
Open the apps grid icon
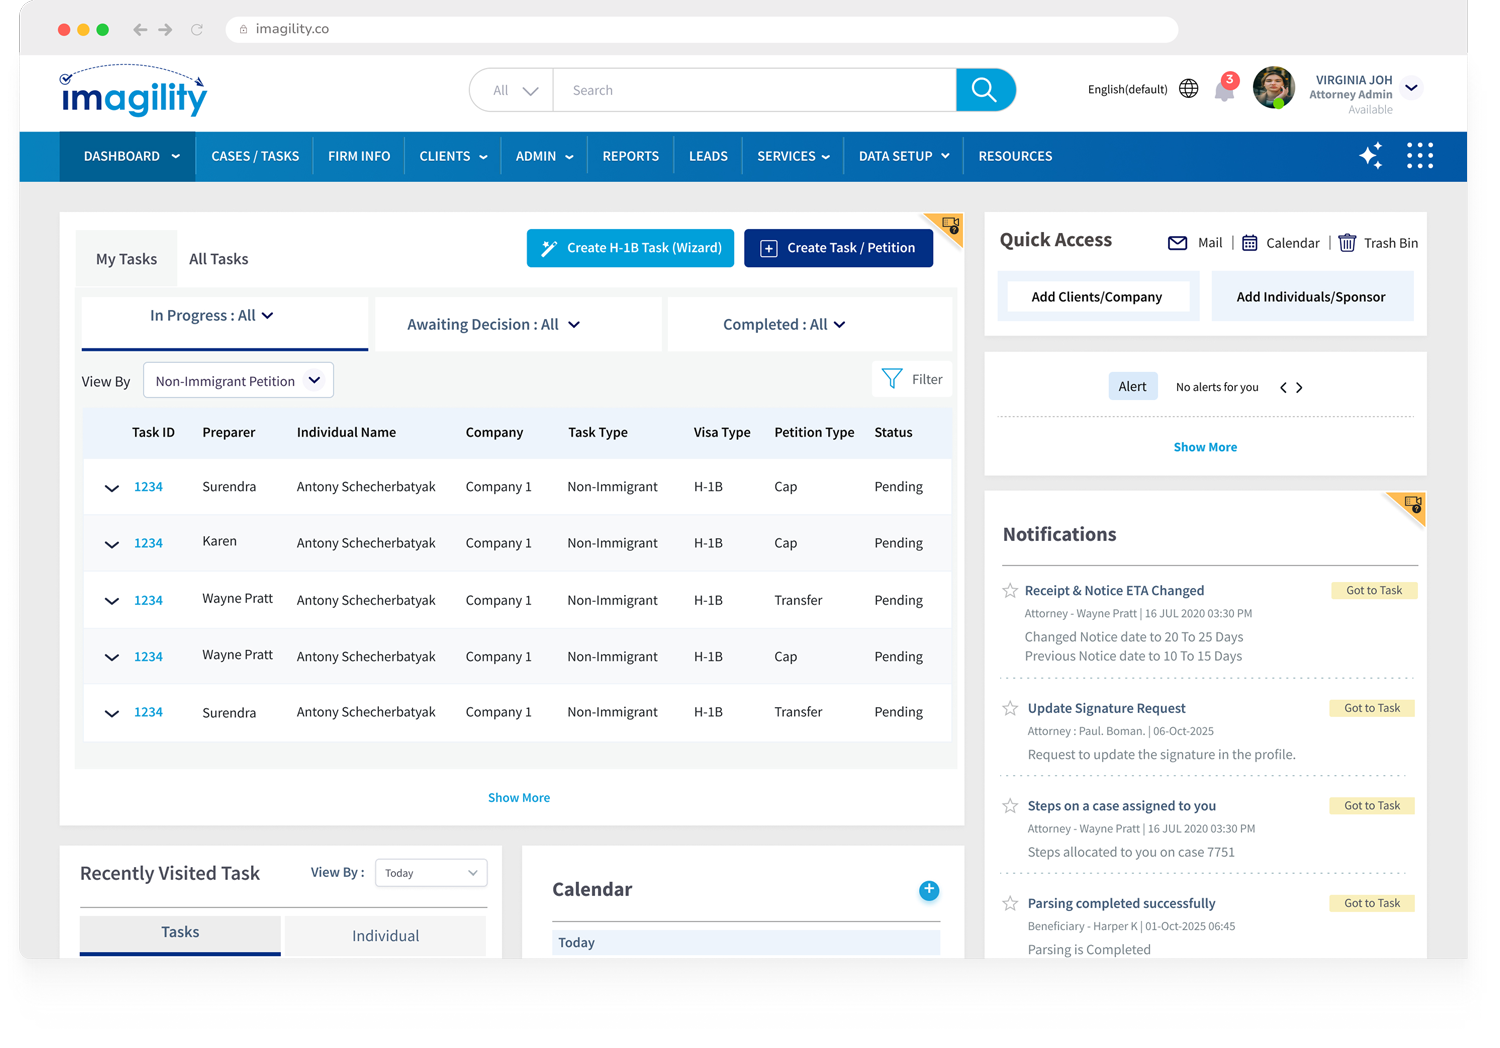pyautogui.click(x=1419, y=156)
